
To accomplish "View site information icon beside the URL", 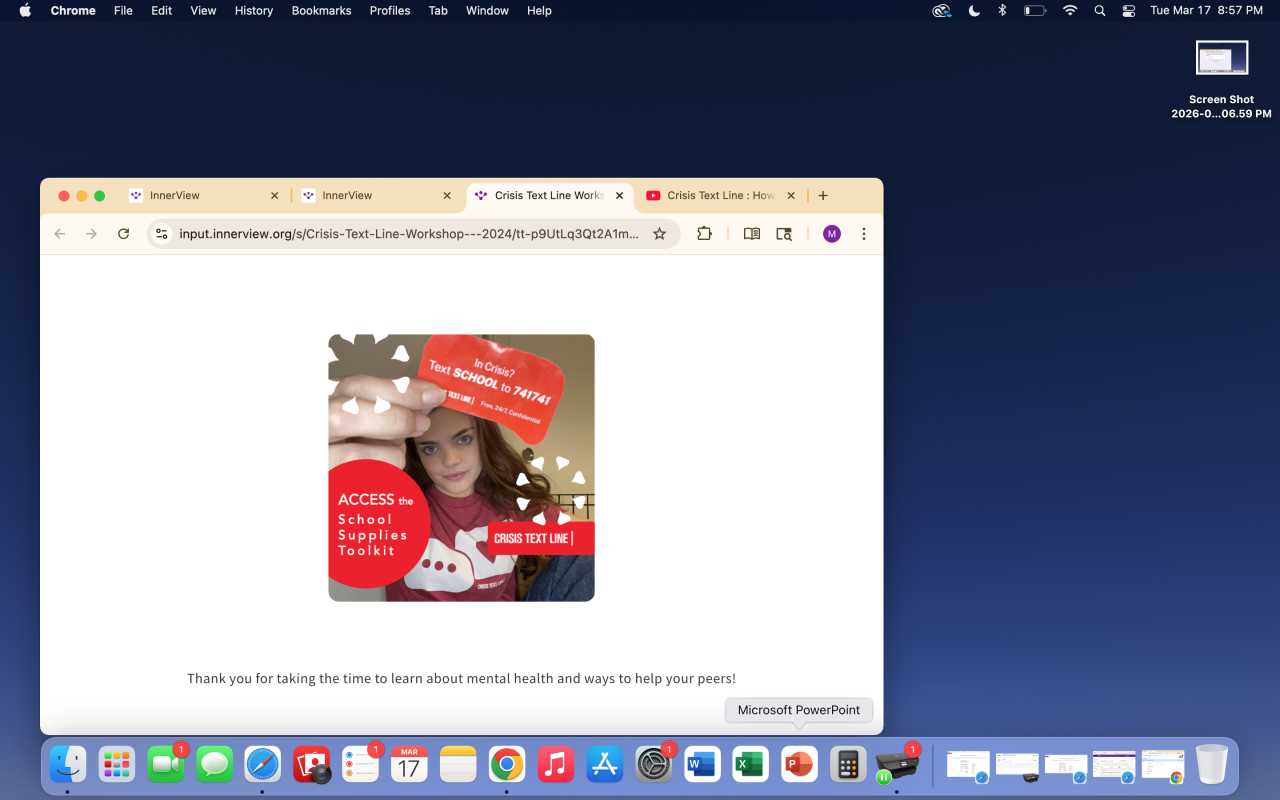I will (161, 234).
